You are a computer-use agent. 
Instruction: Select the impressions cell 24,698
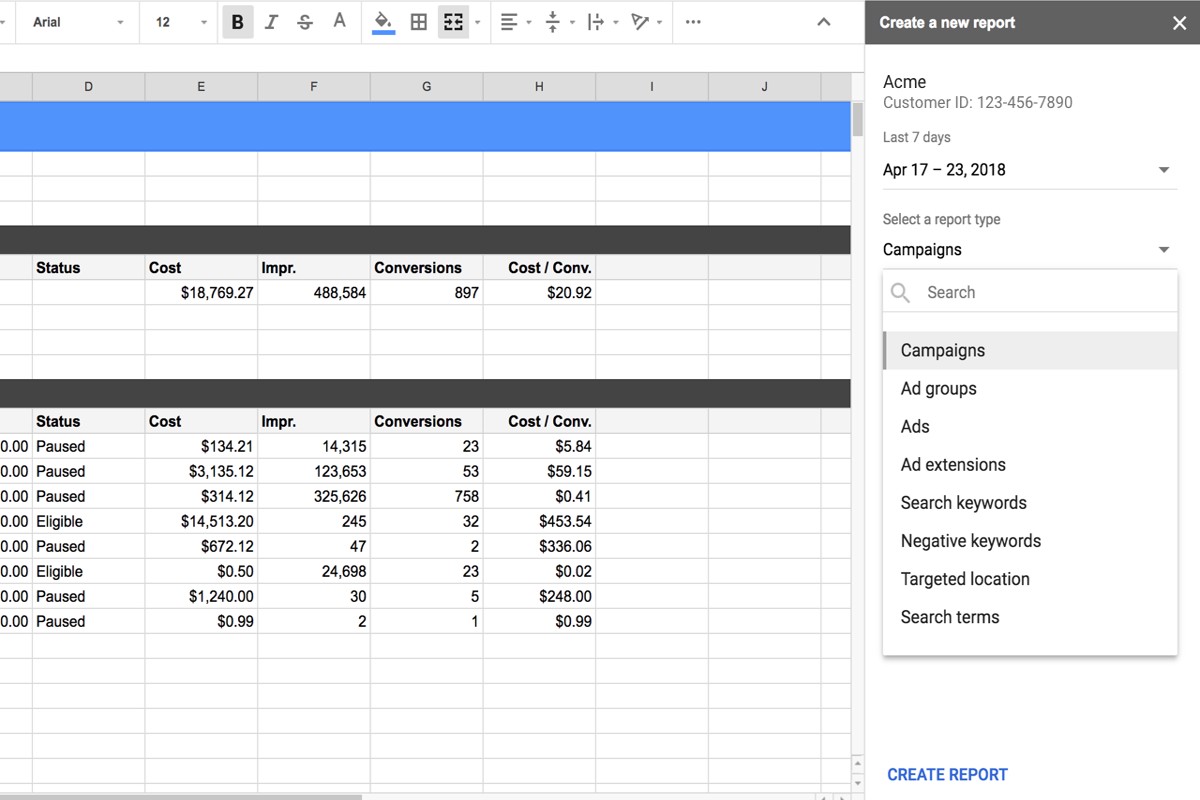[314, 572]
